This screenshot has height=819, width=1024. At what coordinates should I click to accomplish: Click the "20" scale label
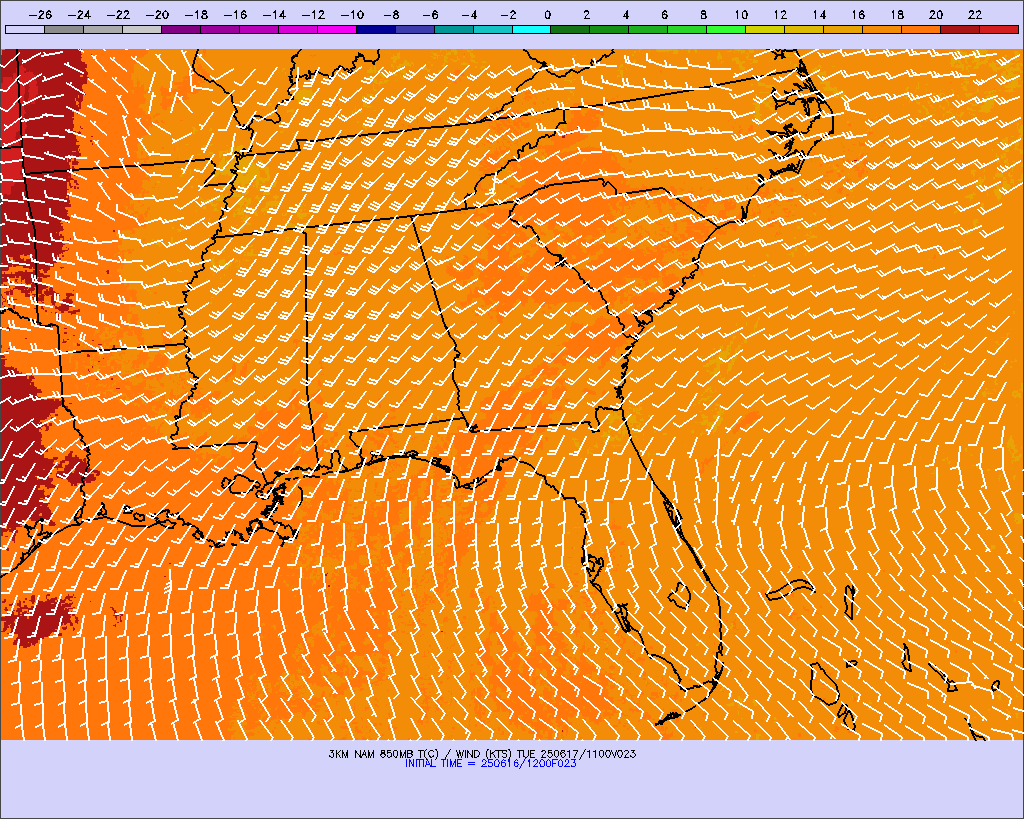click(936, 14)
